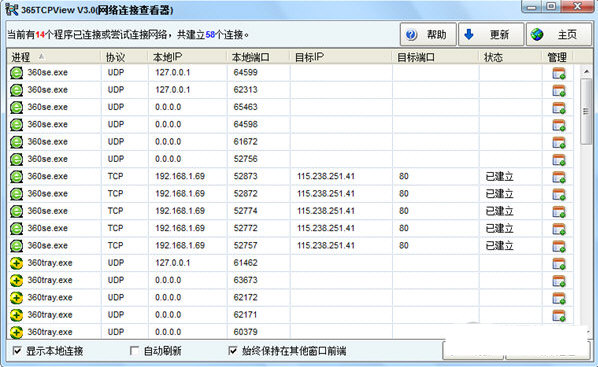Viewport: 598px width, 367px height.
Task: Click 360se.exe icon in port 52757 row
Action: 16,246
